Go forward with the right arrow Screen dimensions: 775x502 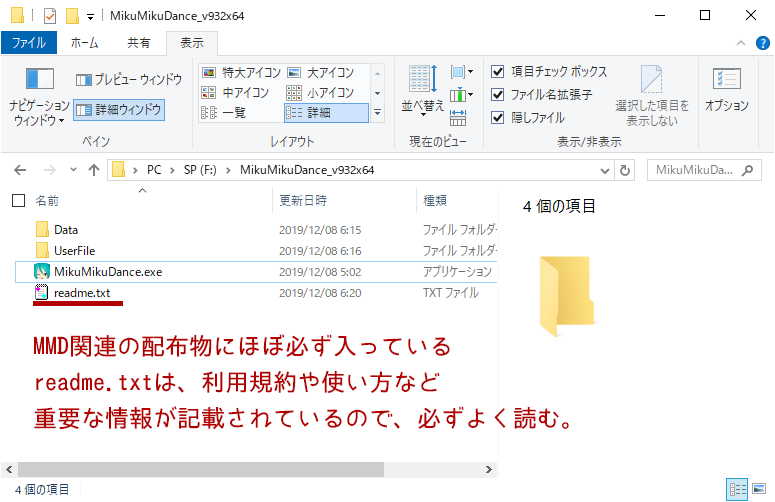pos(50,170)
